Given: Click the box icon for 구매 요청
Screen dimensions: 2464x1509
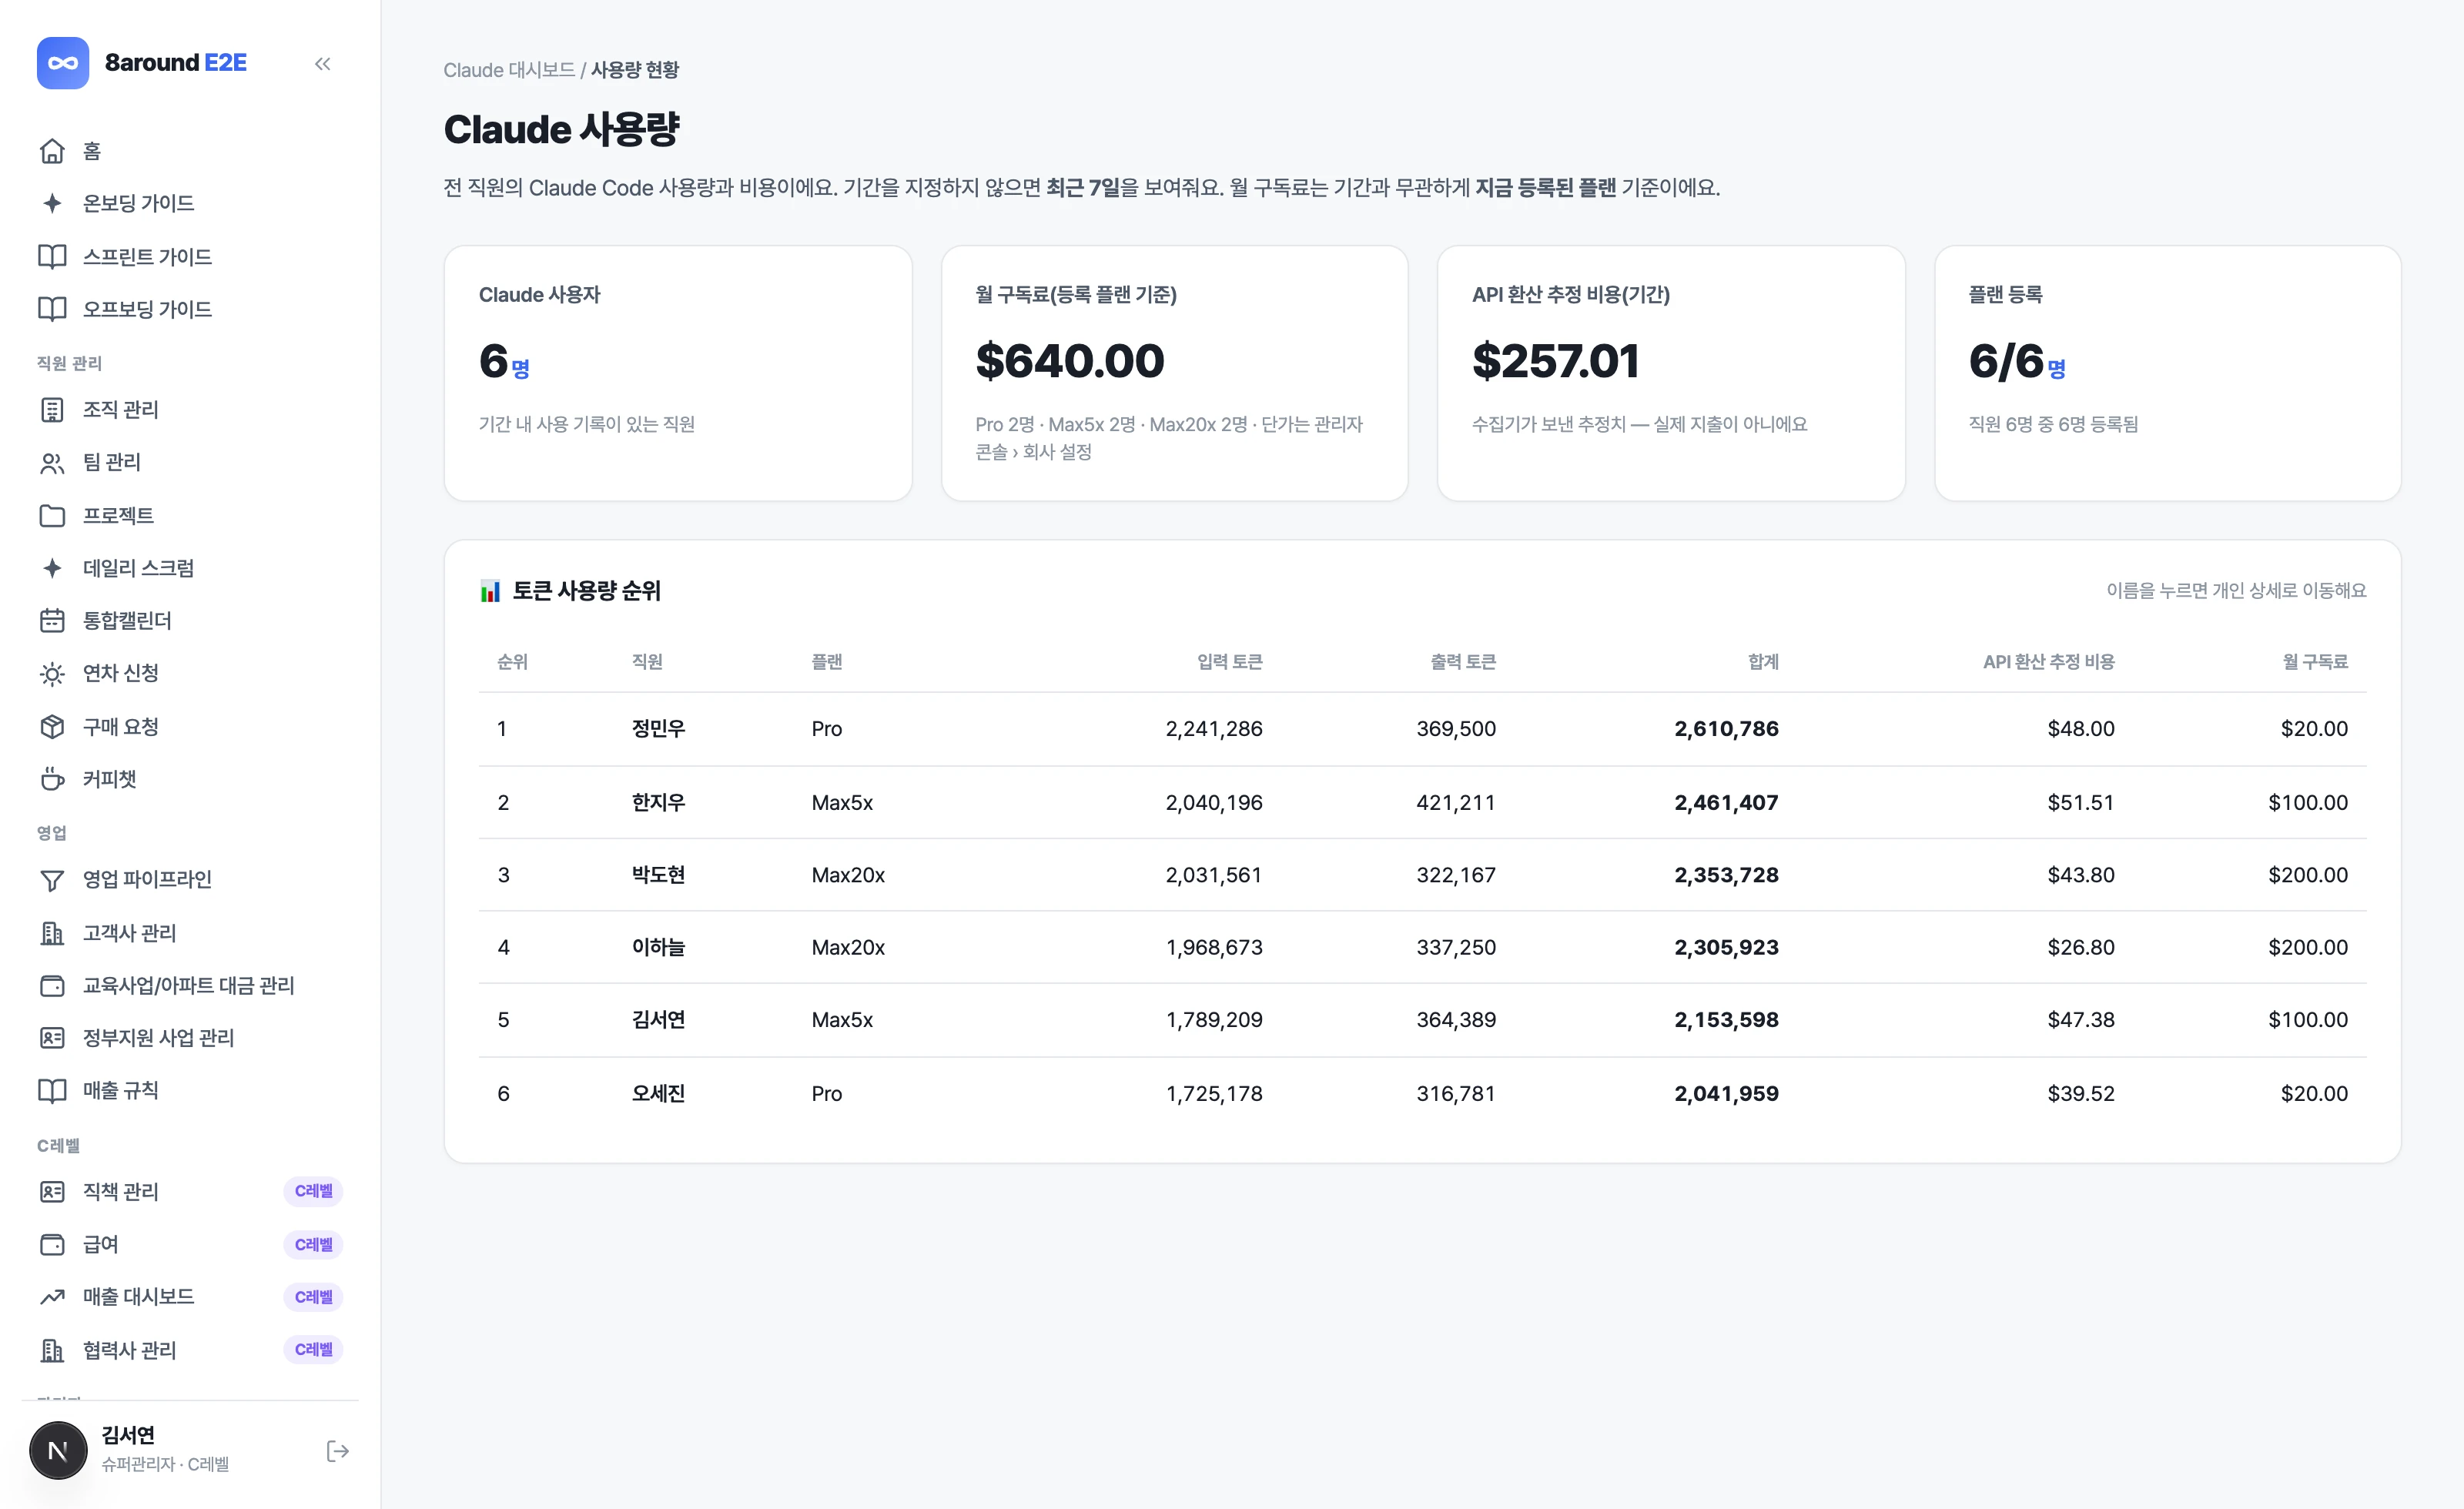Looking at the screenshot, I should tap(52, 727).
